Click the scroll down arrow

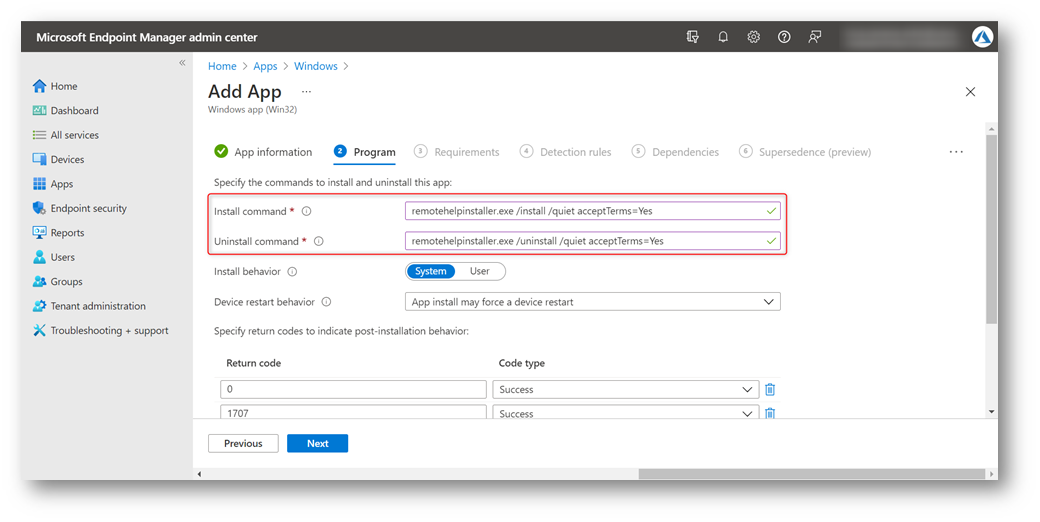coord(992,412)
